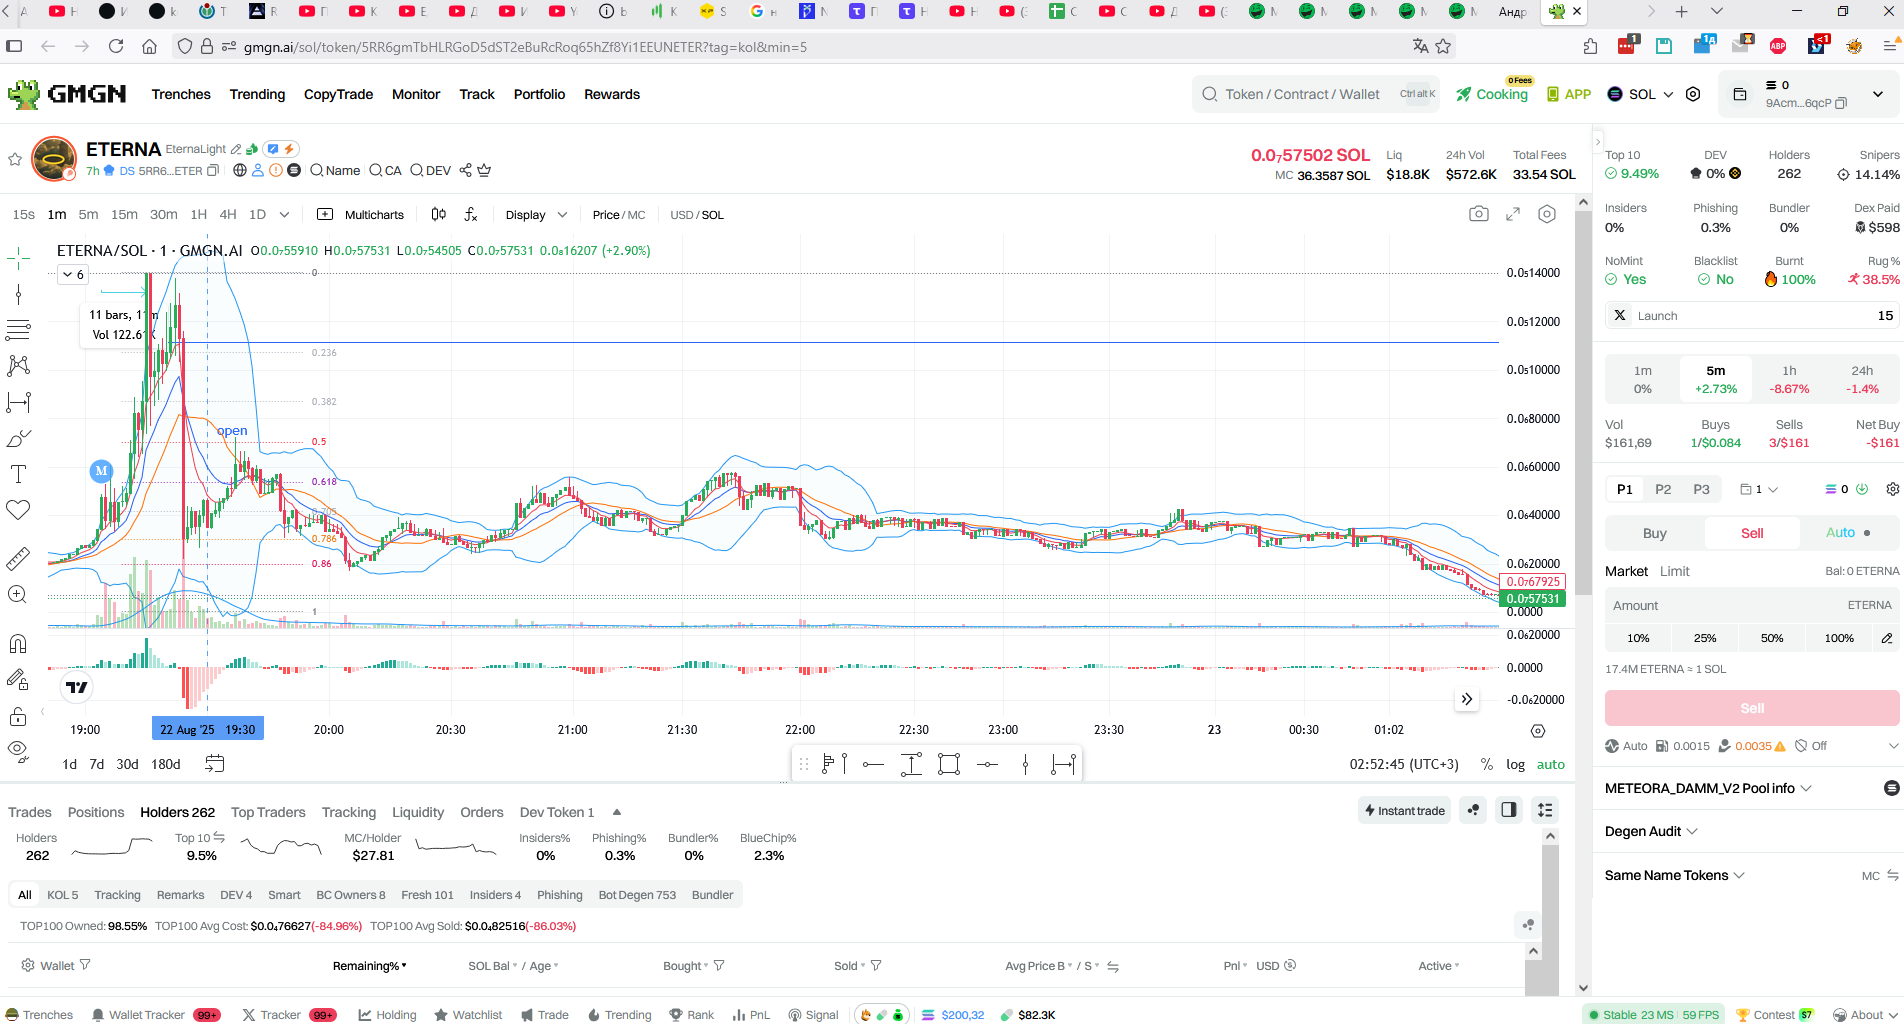Open more timeframe intervals dropdown
This screenshot has width=1904, height=1024.
click(284, 214)
